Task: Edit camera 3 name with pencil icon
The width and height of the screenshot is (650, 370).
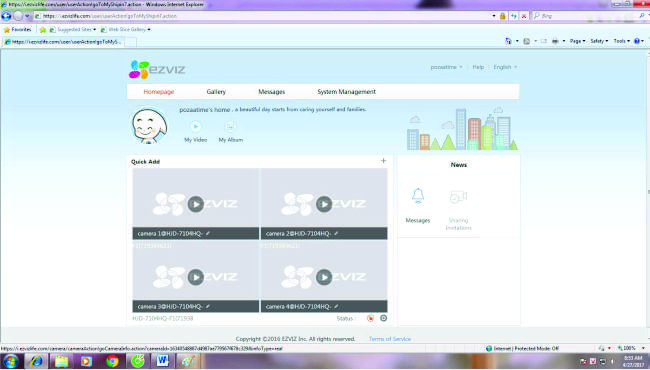Action: click(208, 306)
